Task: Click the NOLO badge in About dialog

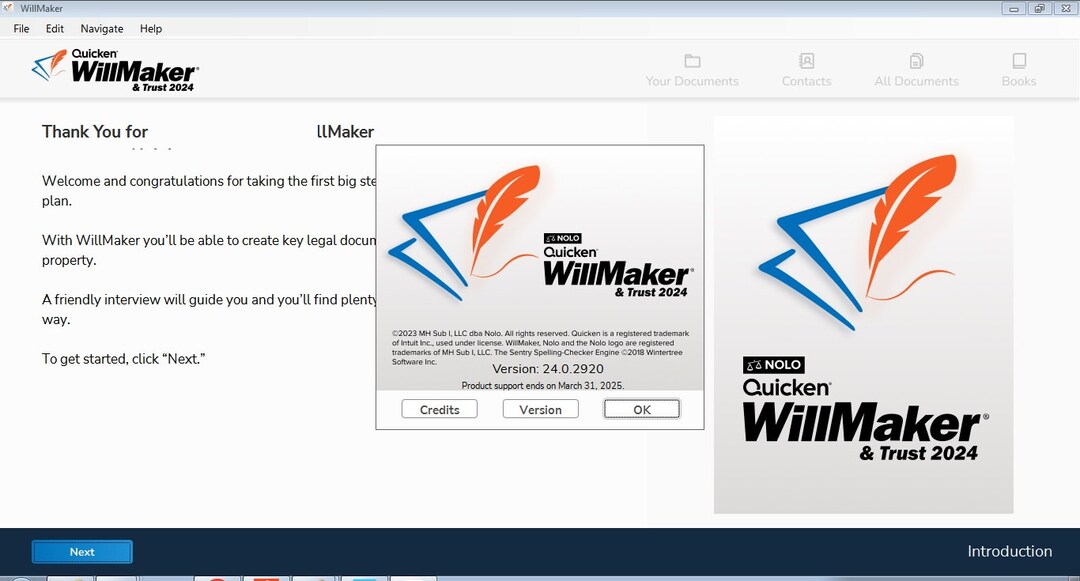Action: (563, 238)
